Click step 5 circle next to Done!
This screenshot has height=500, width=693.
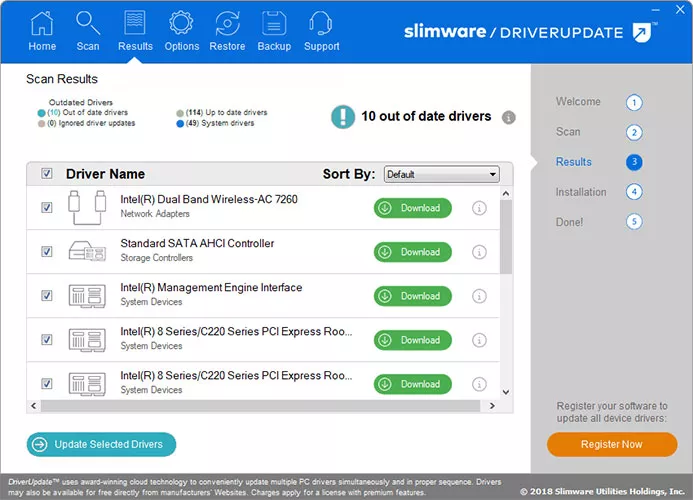pos(634,221)
